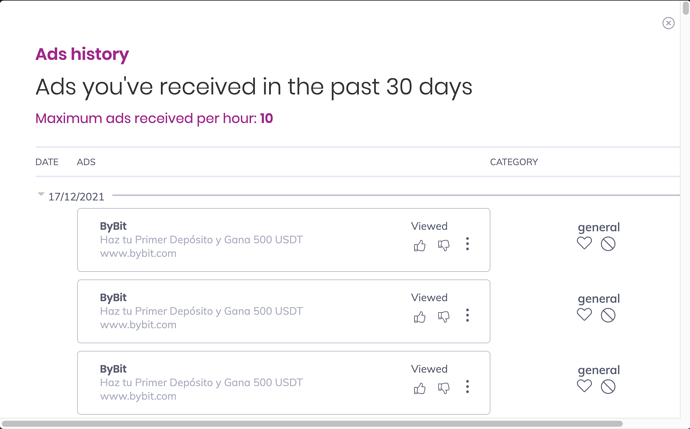This screenshot has width=690, height=429.
Task: Close the Ads history dialog
Action: (668, 23)
